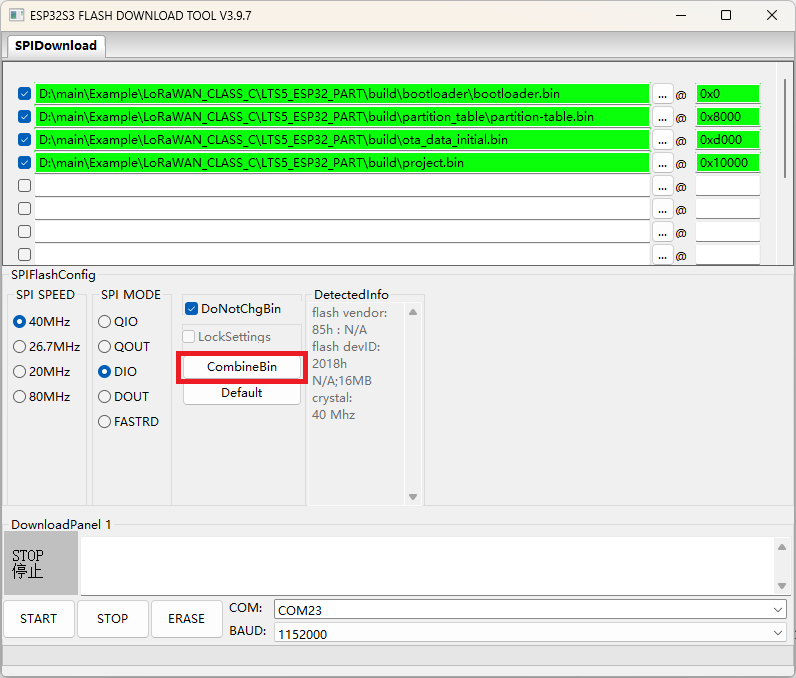Click DetectedInfo scroll down arrow
The image size is (796, 678).
click(x=413, y=497)
